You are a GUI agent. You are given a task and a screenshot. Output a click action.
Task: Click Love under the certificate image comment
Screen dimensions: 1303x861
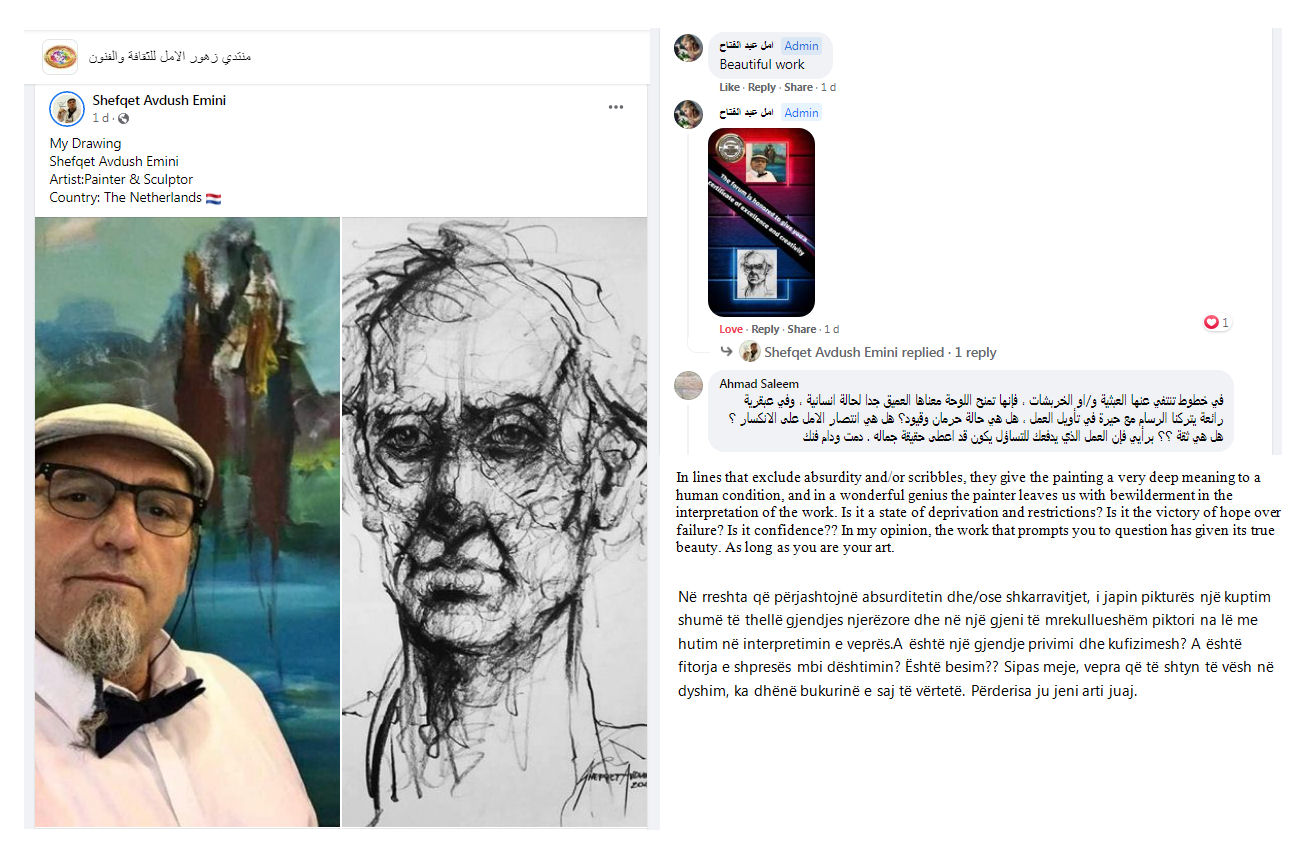click(x=731, y=329)
